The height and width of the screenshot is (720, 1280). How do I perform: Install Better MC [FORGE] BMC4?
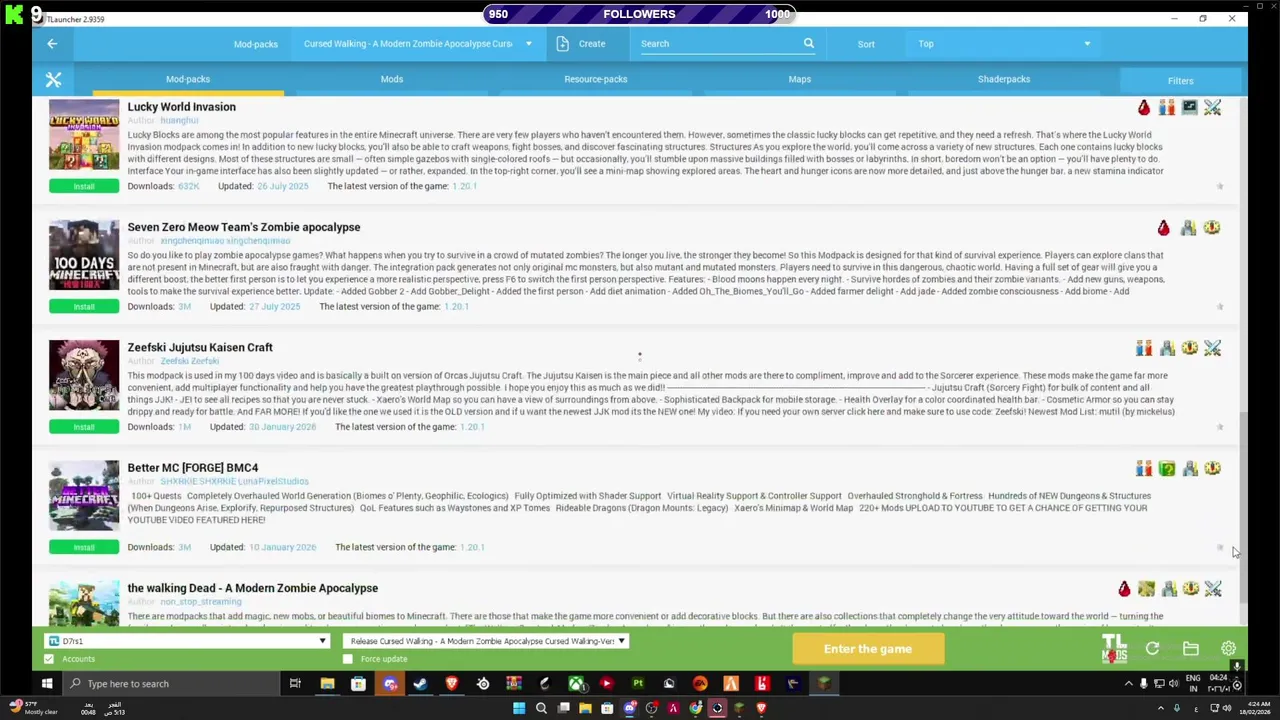[84, 547]
